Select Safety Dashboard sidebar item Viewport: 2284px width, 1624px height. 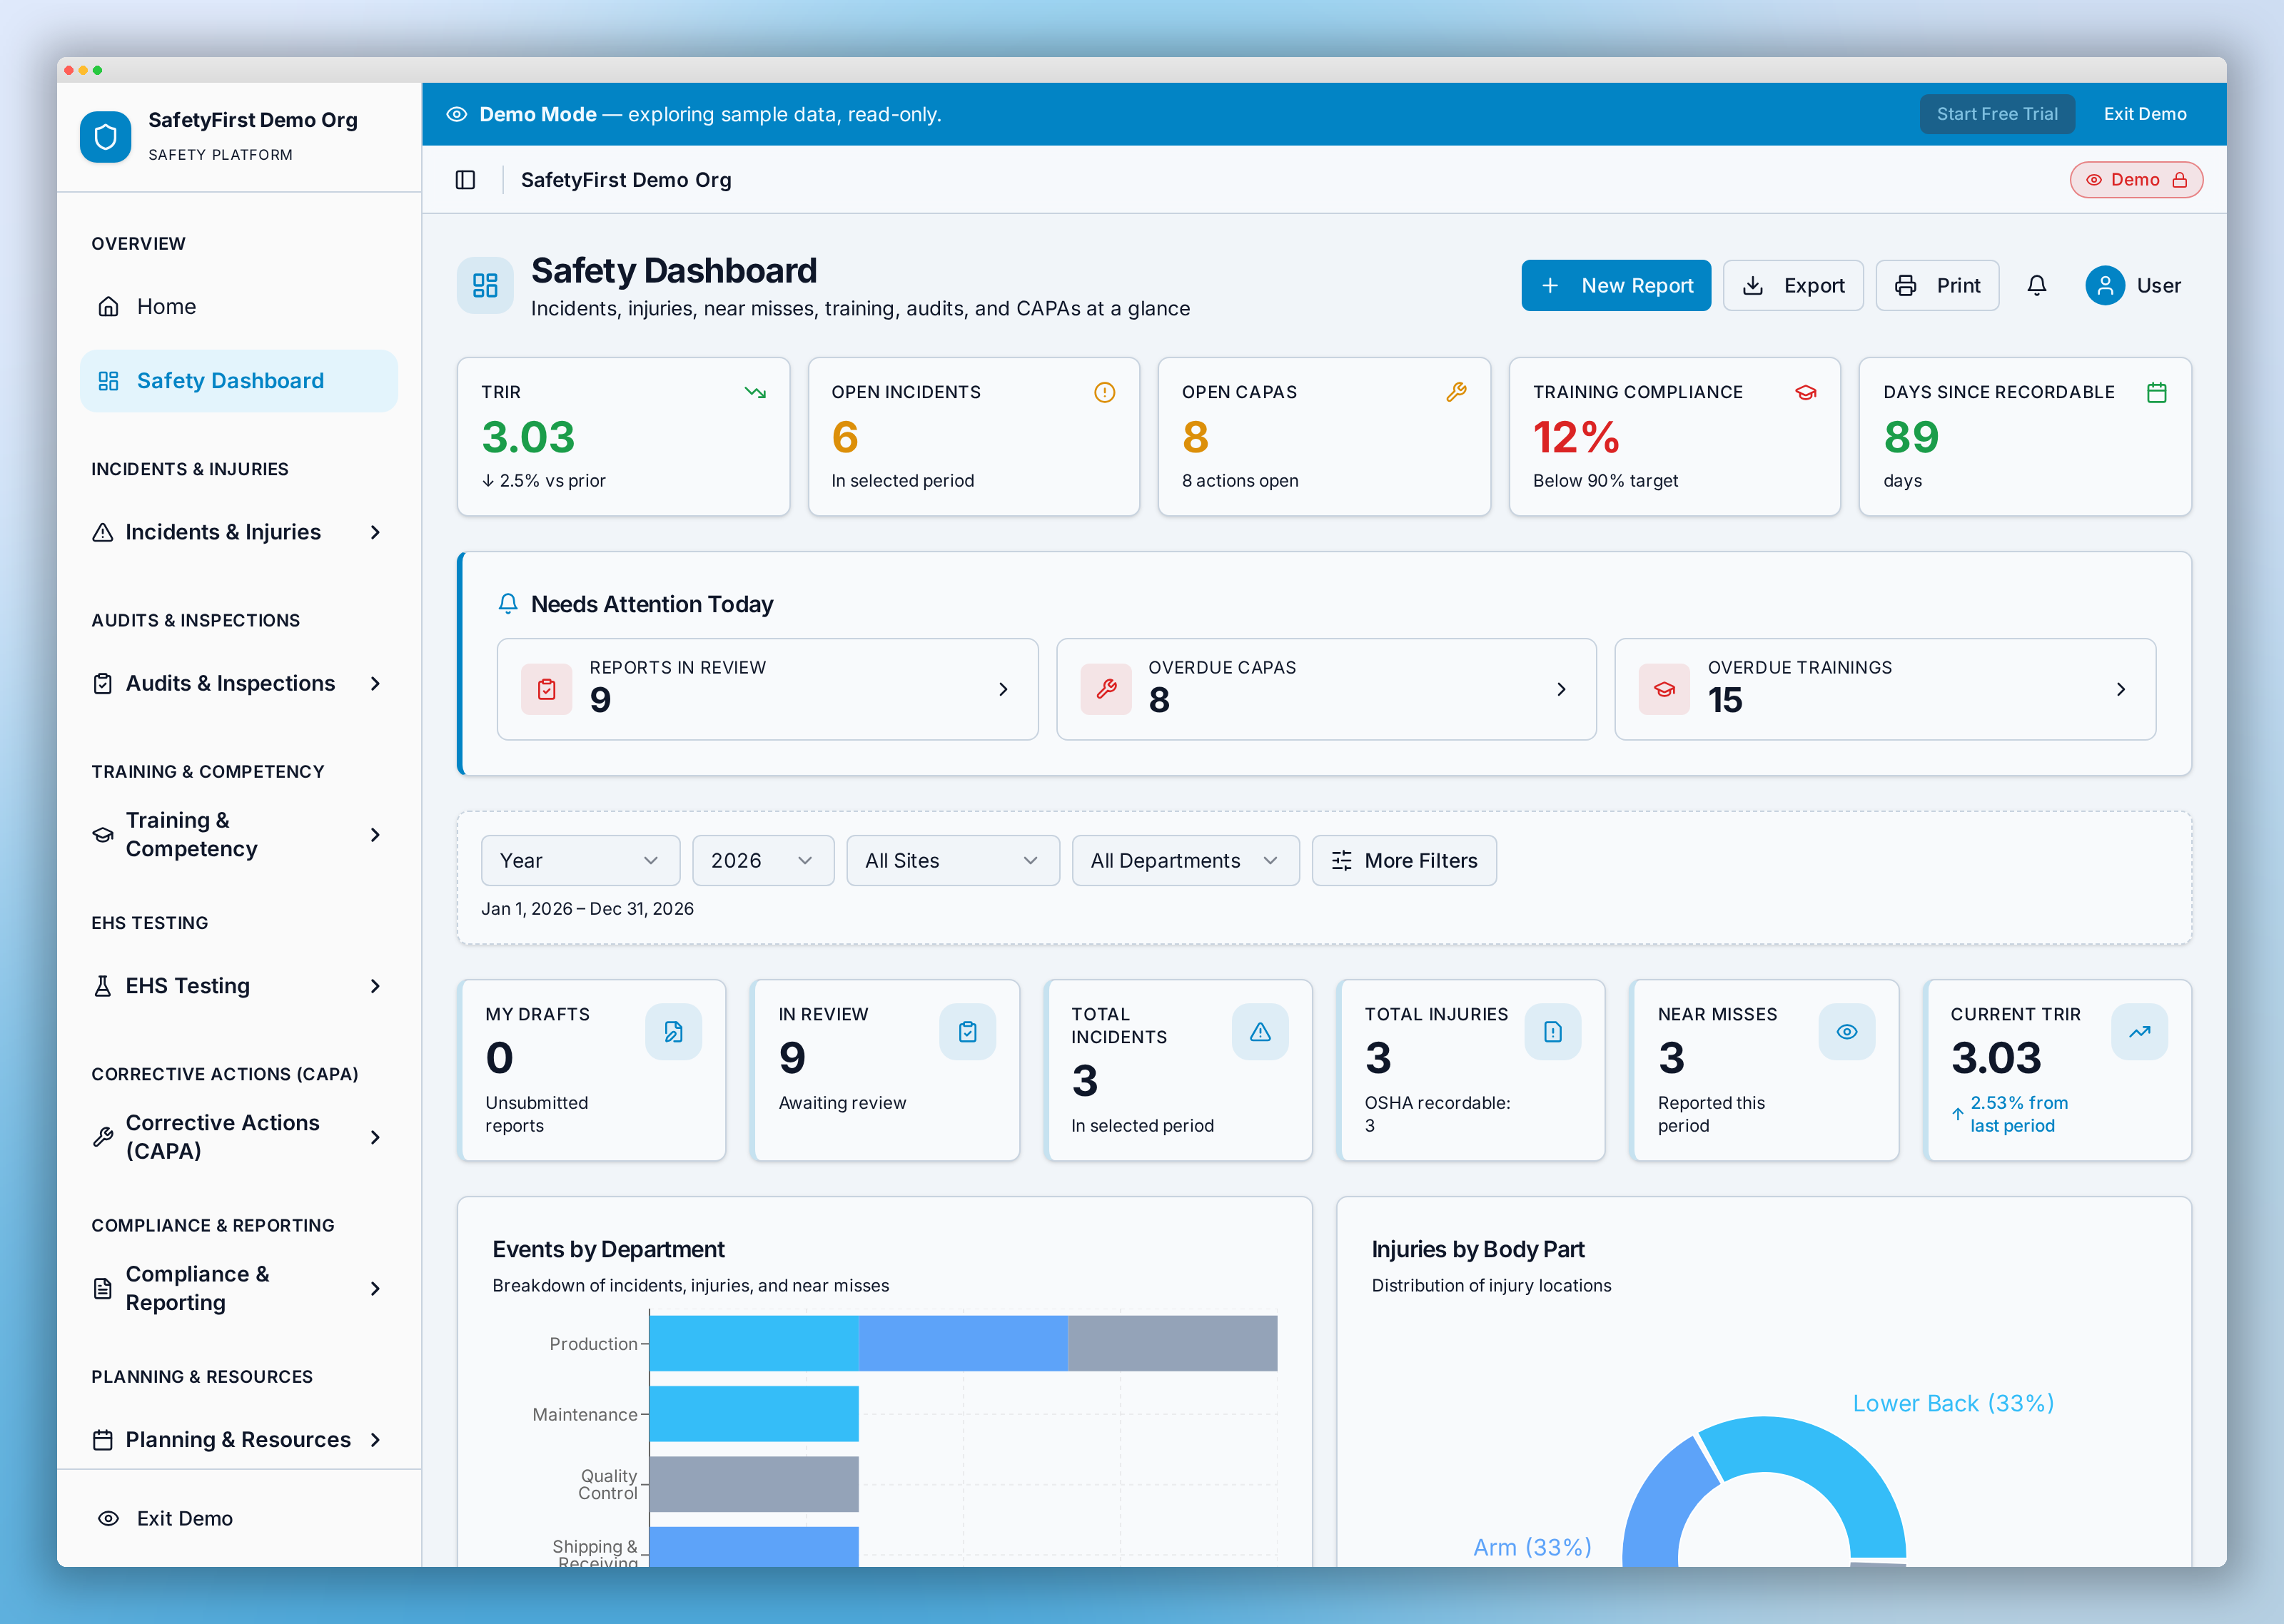pos(238,381)
